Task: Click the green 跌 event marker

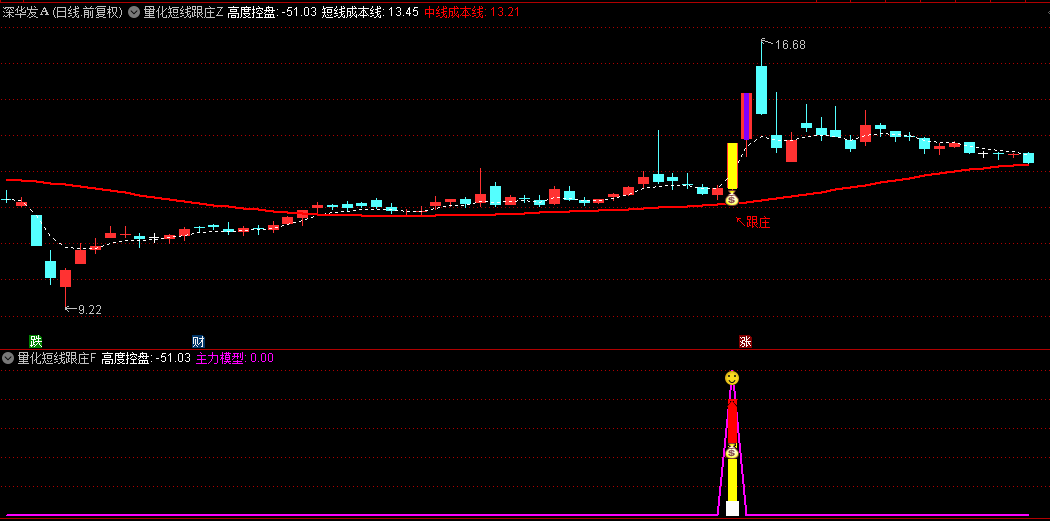Action: (x=35, y=342)
